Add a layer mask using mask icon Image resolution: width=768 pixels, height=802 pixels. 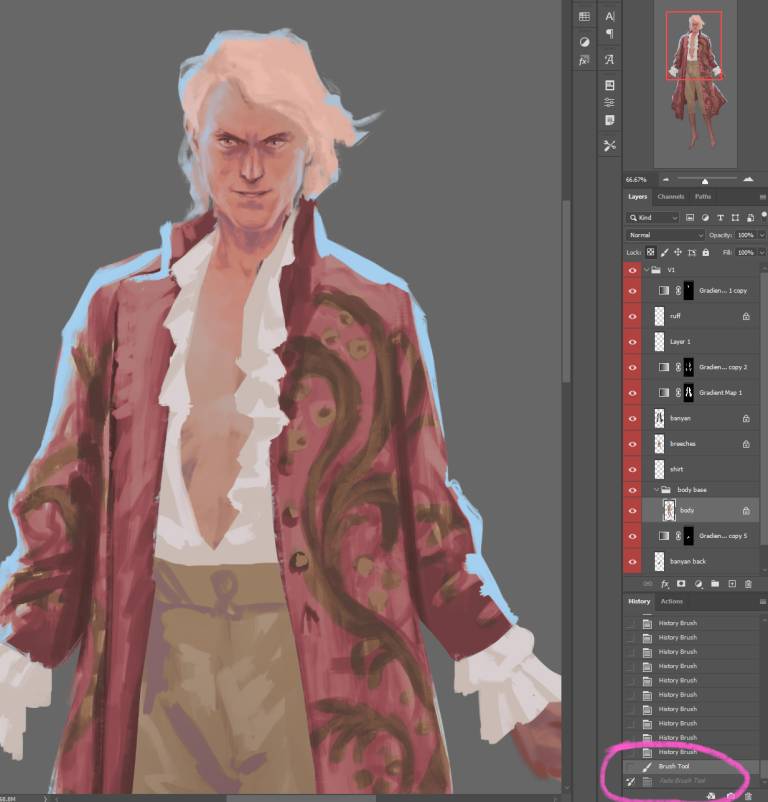pyautogui.click(x=681, y=583)
